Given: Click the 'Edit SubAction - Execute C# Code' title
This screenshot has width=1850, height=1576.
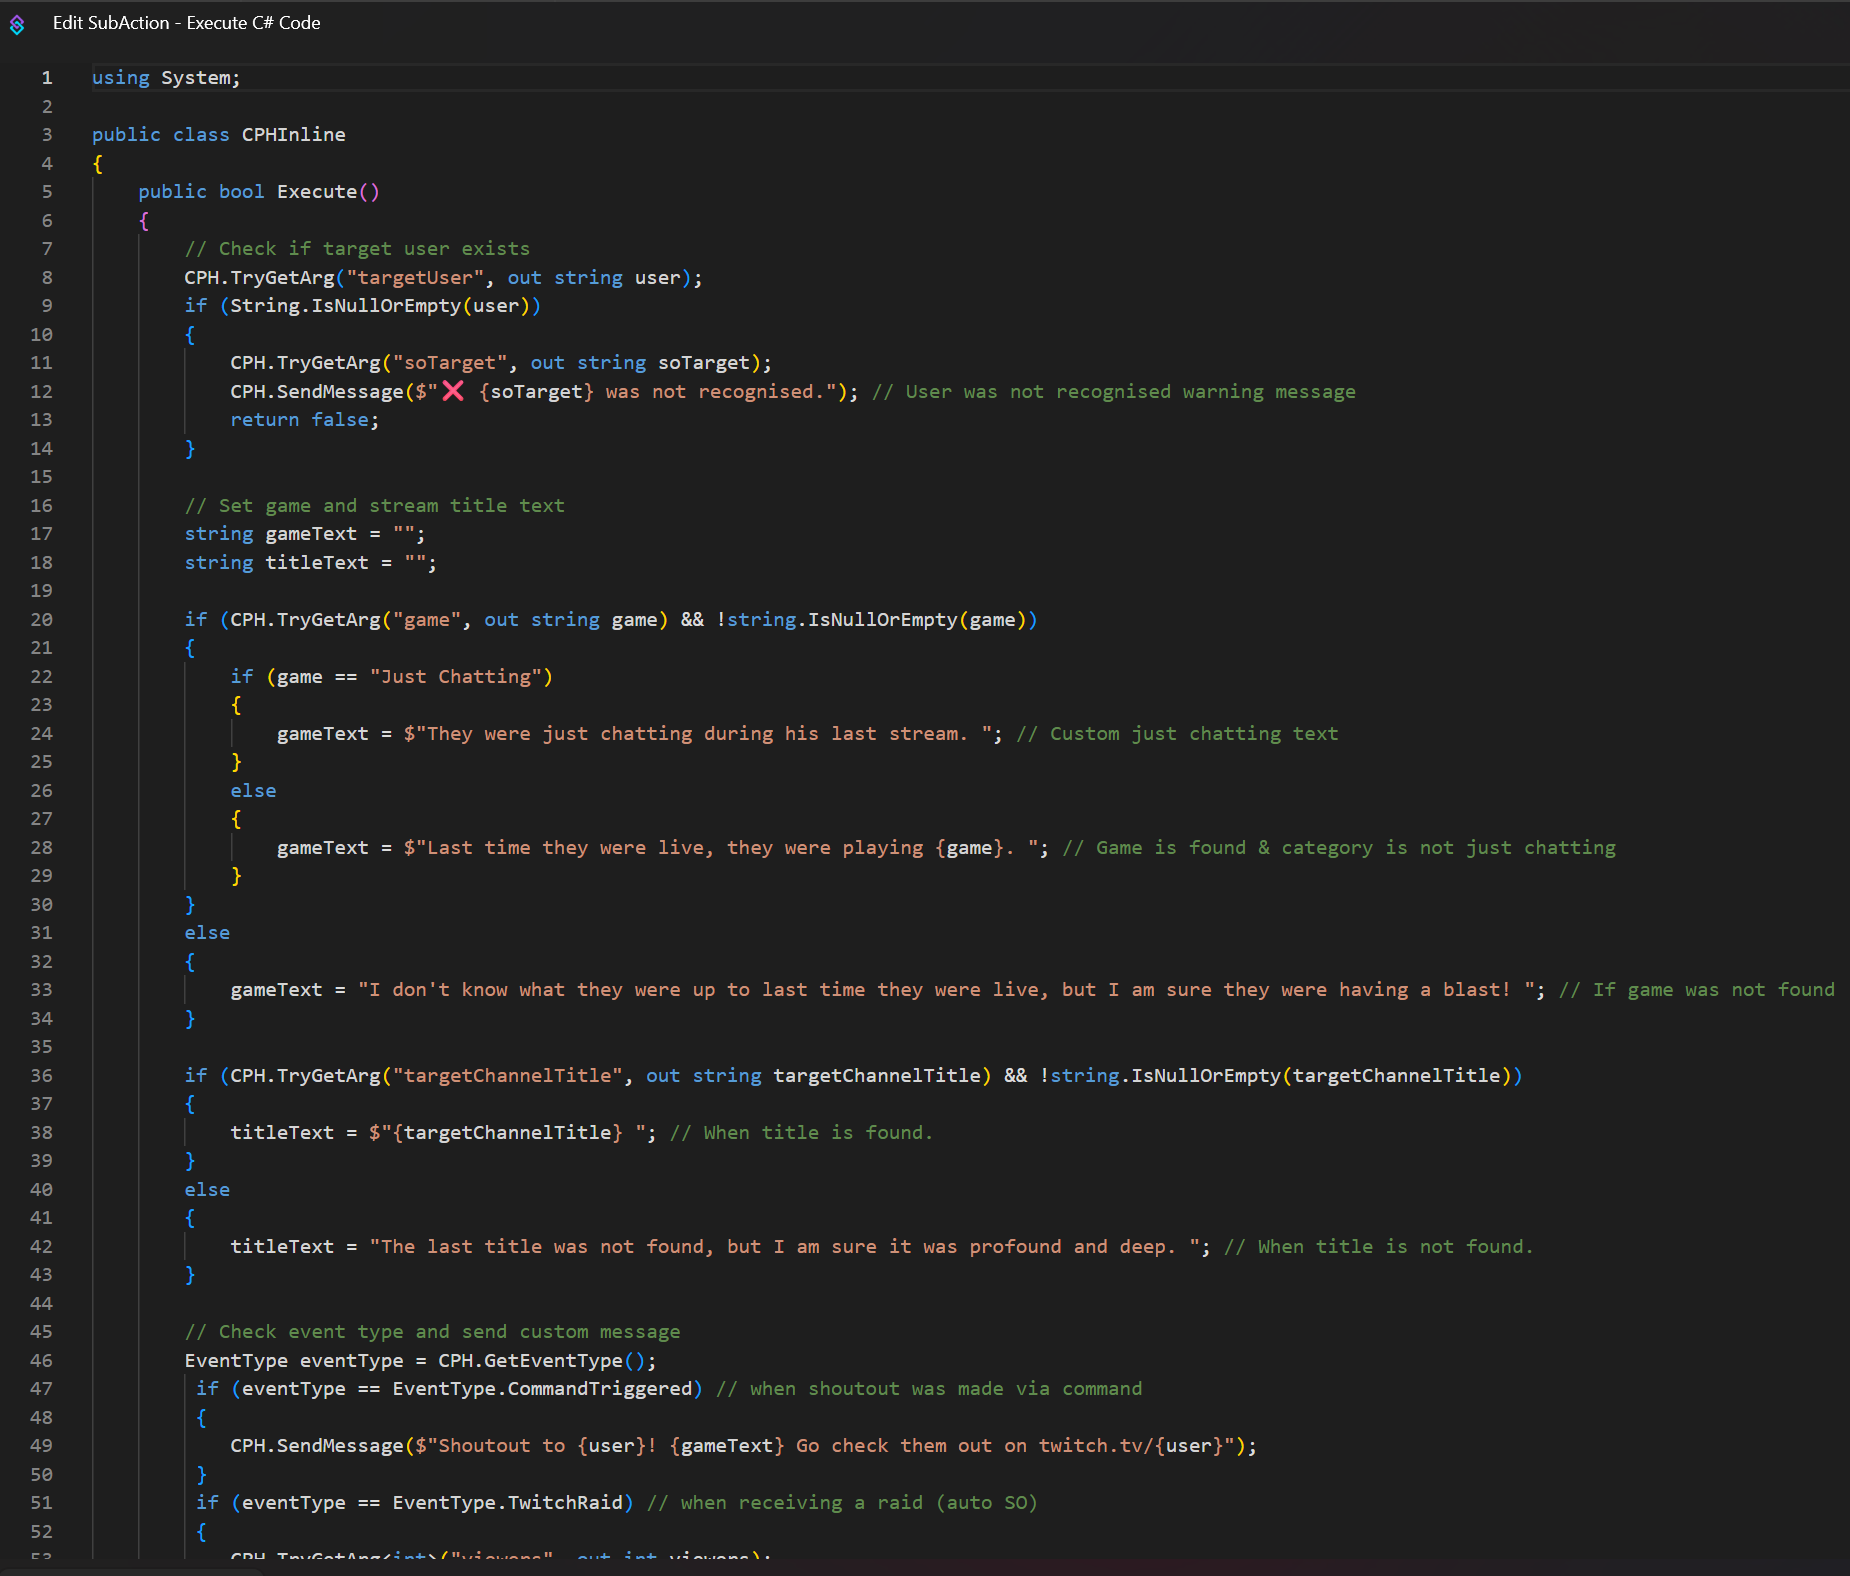Looking at the screenshot, I should (x=186, y=23).
